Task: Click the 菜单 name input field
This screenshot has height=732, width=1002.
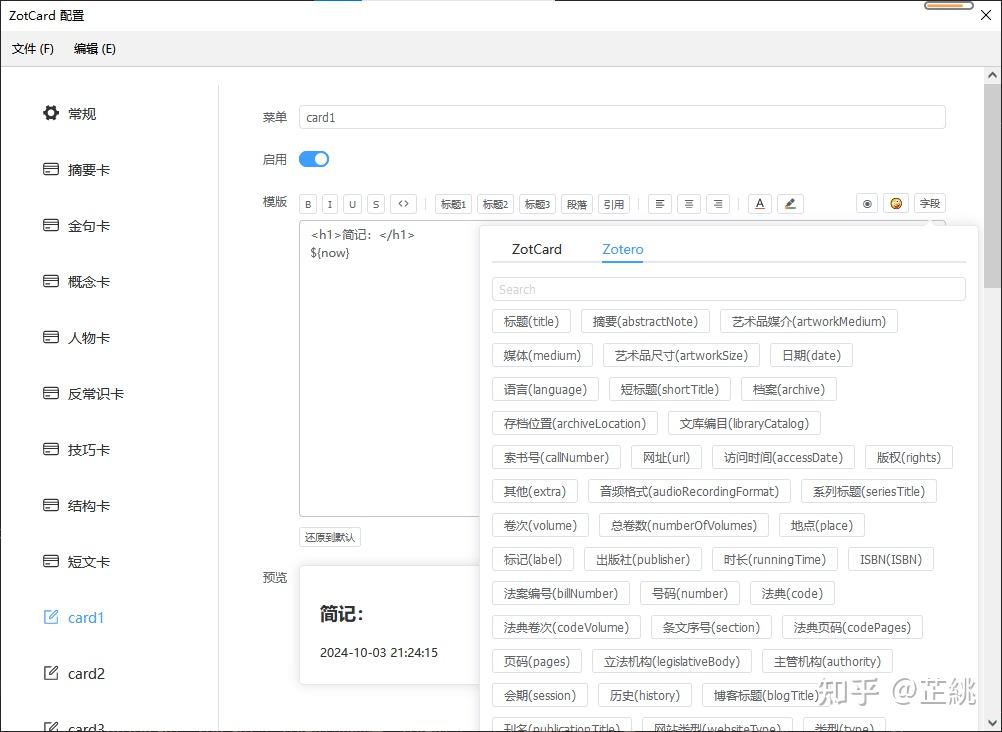Action: click(x=622, y=117)
